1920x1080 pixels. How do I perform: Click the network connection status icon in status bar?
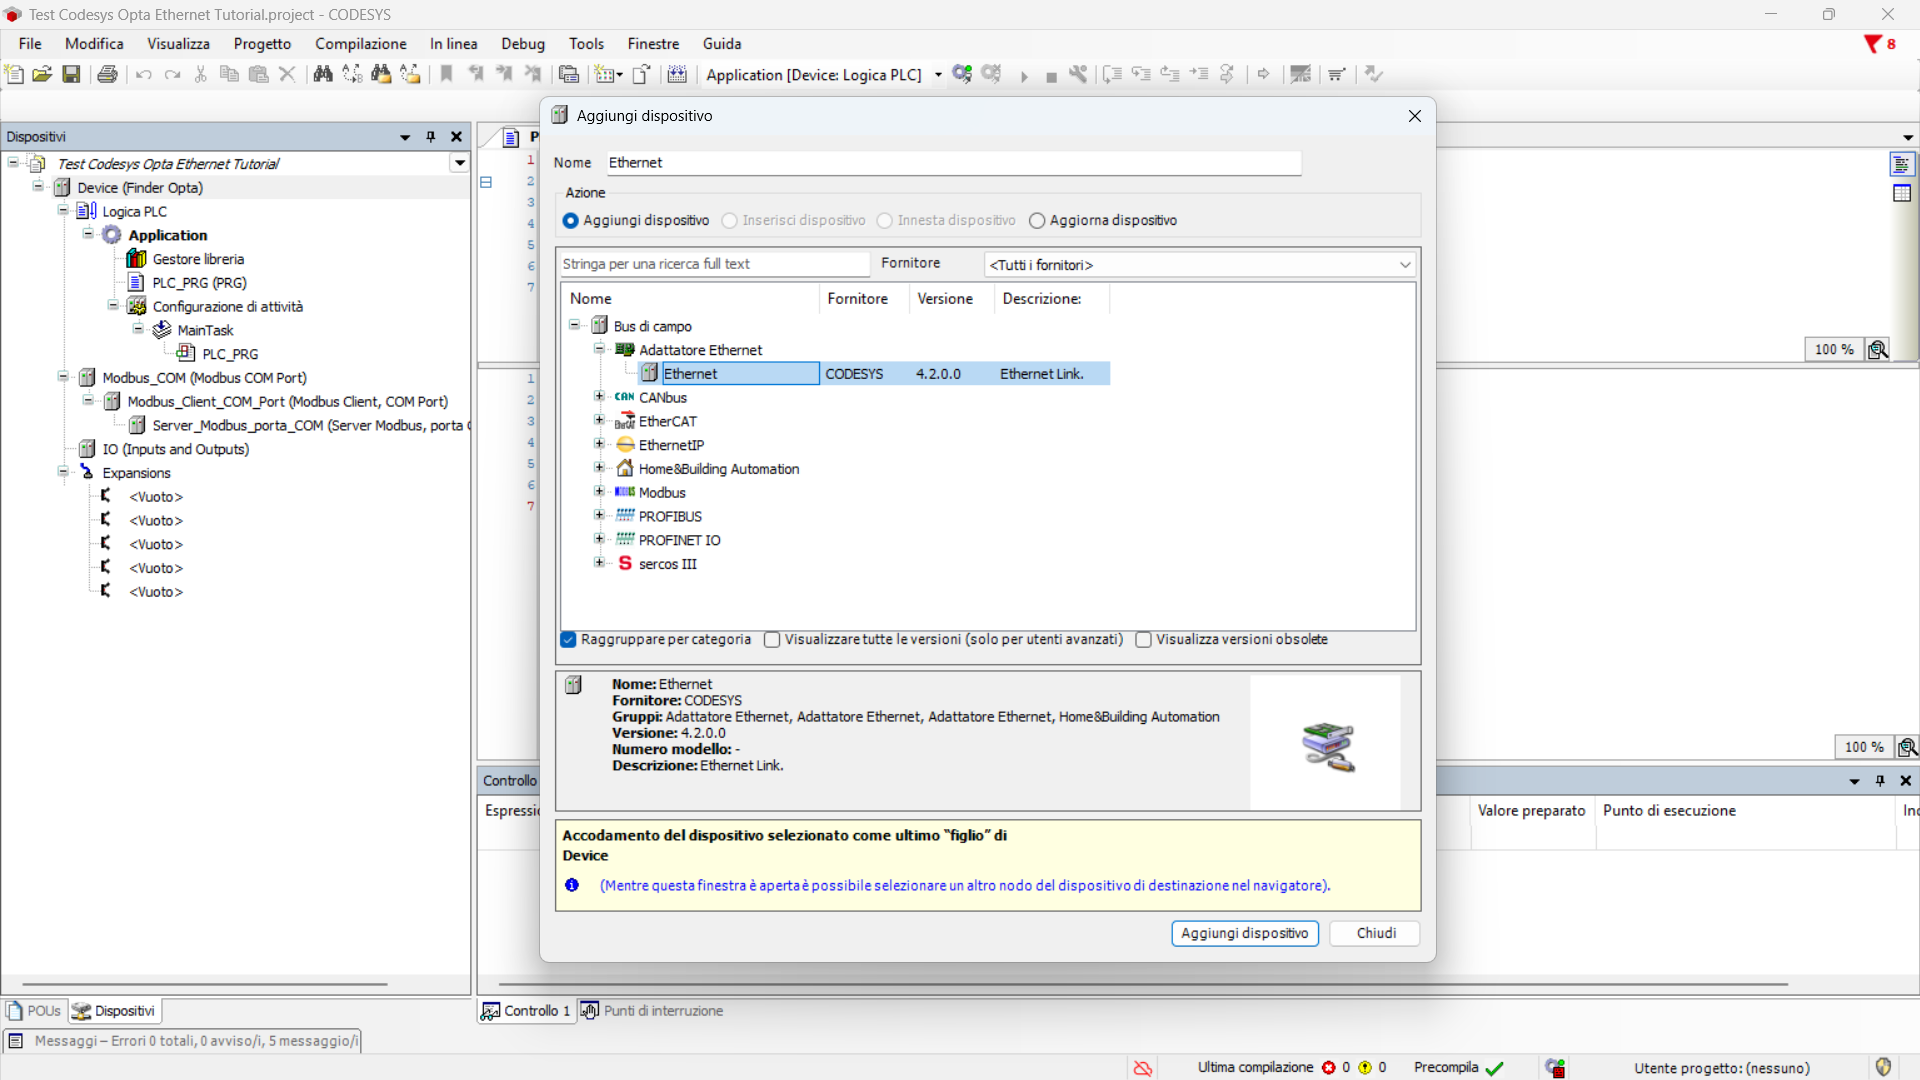[1142, 1068]
